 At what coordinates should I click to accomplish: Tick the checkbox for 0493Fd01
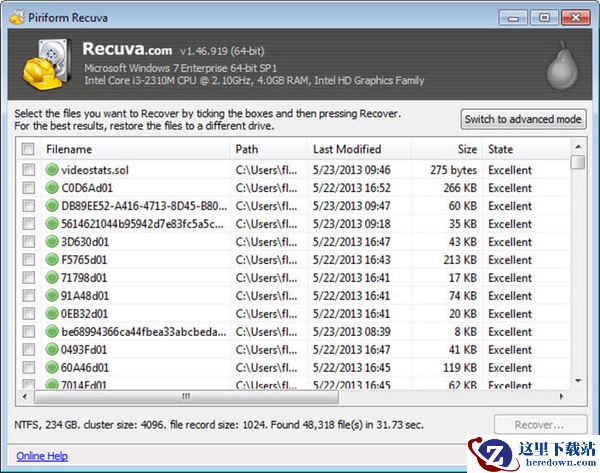point(29,349)
